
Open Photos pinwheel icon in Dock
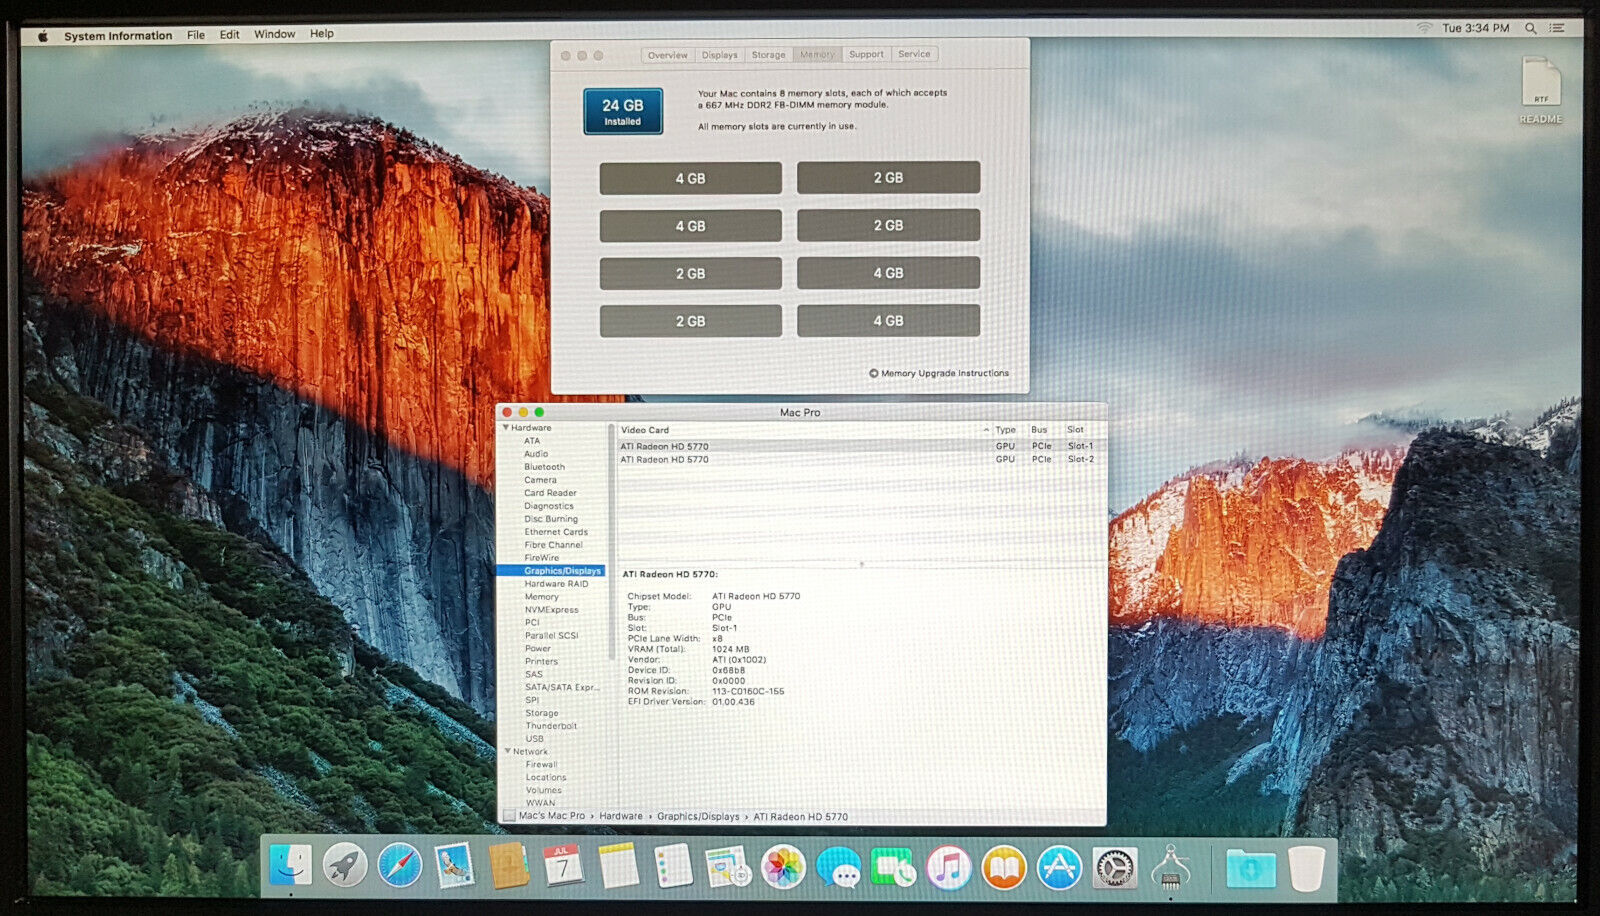tap(783, 866)
